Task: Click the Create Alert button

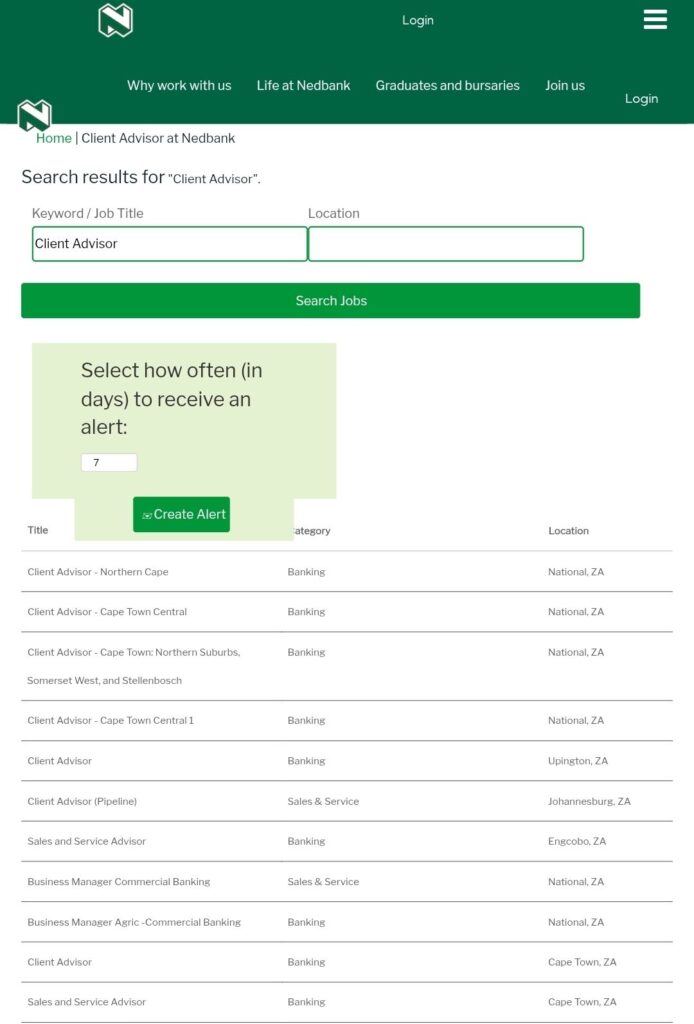Action: click(x=181, y=514)
